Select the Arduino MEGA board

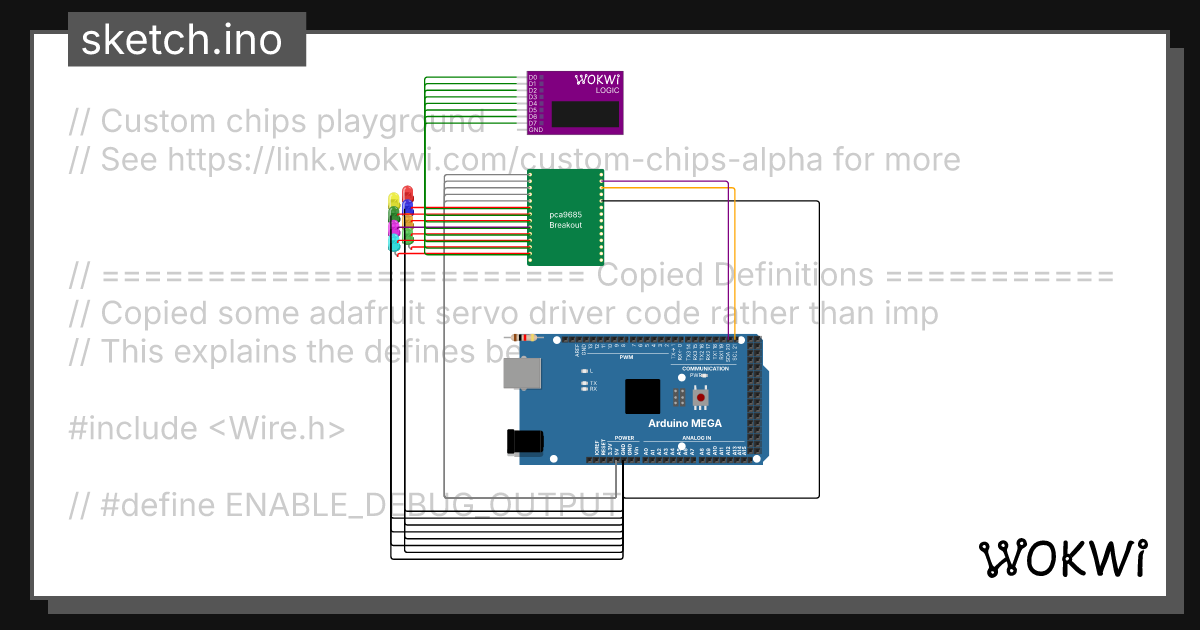point(644,400)
